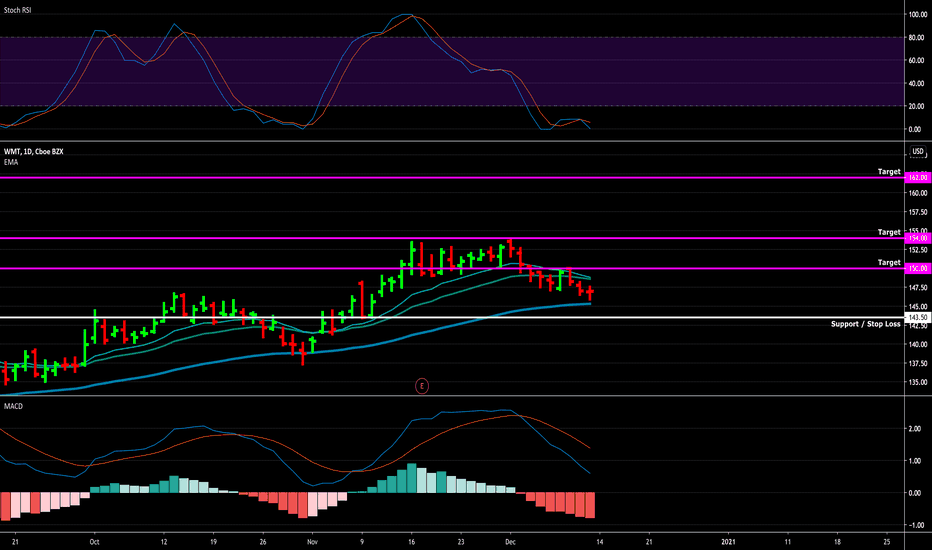Click 147.50 on the price scale
Image resolution: width=932 pixels, height=550 pixels.
coord(918,288)
